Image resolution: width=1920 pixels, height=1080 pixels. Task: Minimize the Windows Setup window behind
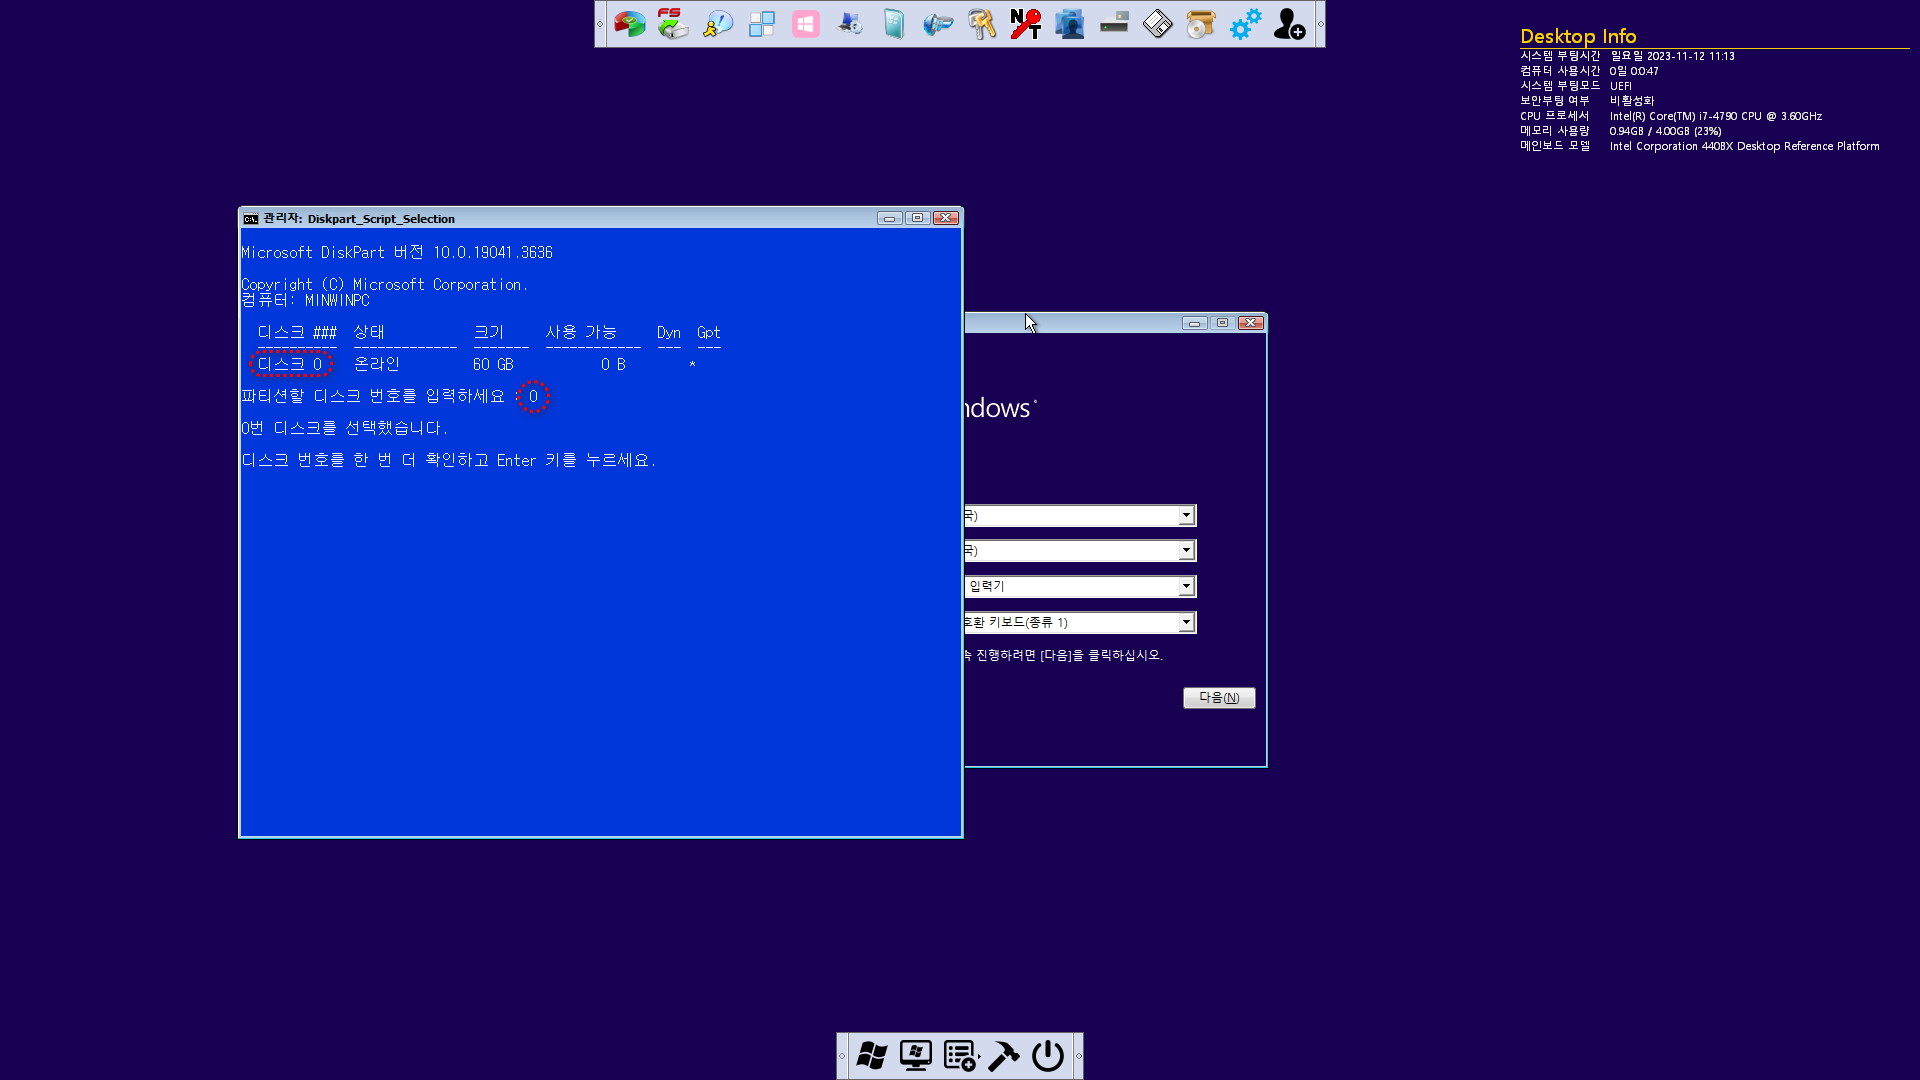click(1194, 323)
